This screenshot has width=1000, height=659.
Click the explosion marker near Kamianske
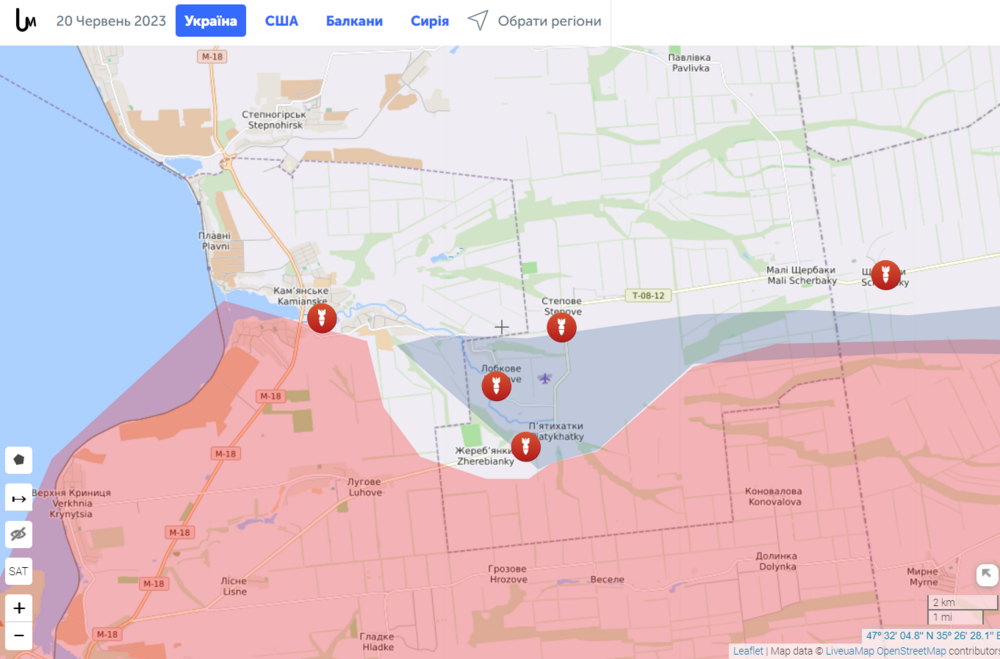click(321, 318)
